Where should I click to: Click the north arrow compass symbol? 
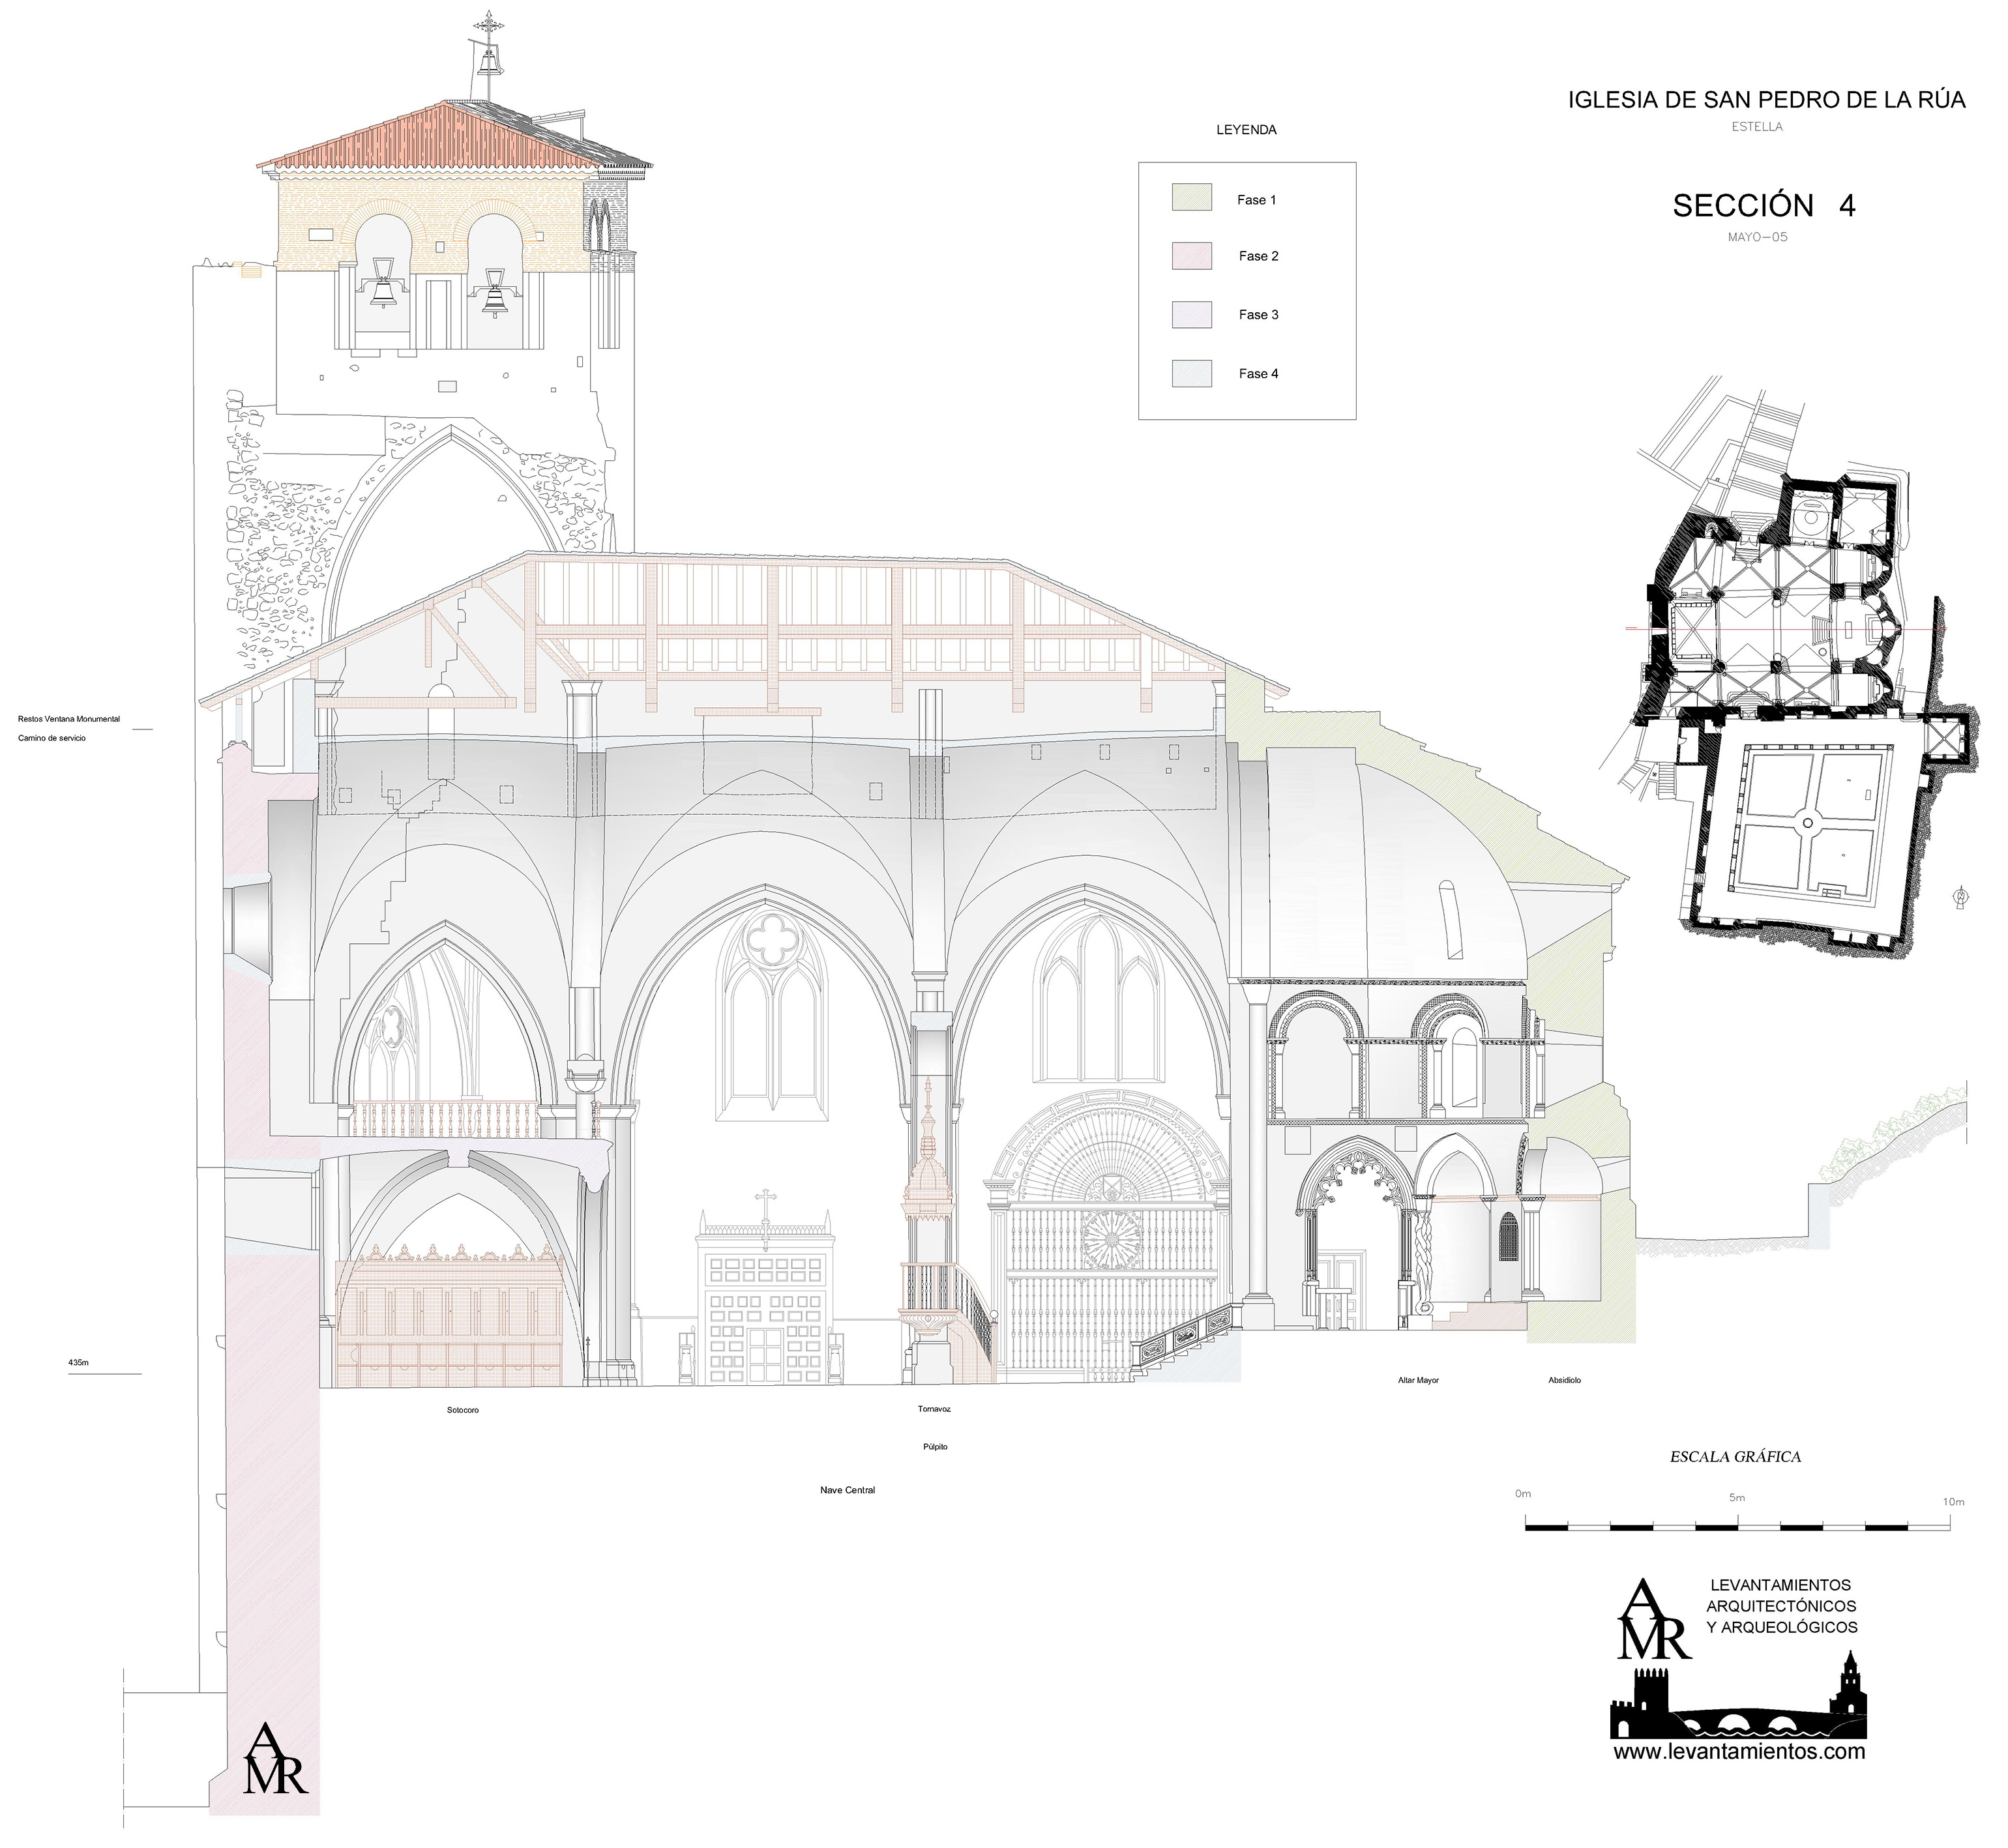click(1961, 897)
